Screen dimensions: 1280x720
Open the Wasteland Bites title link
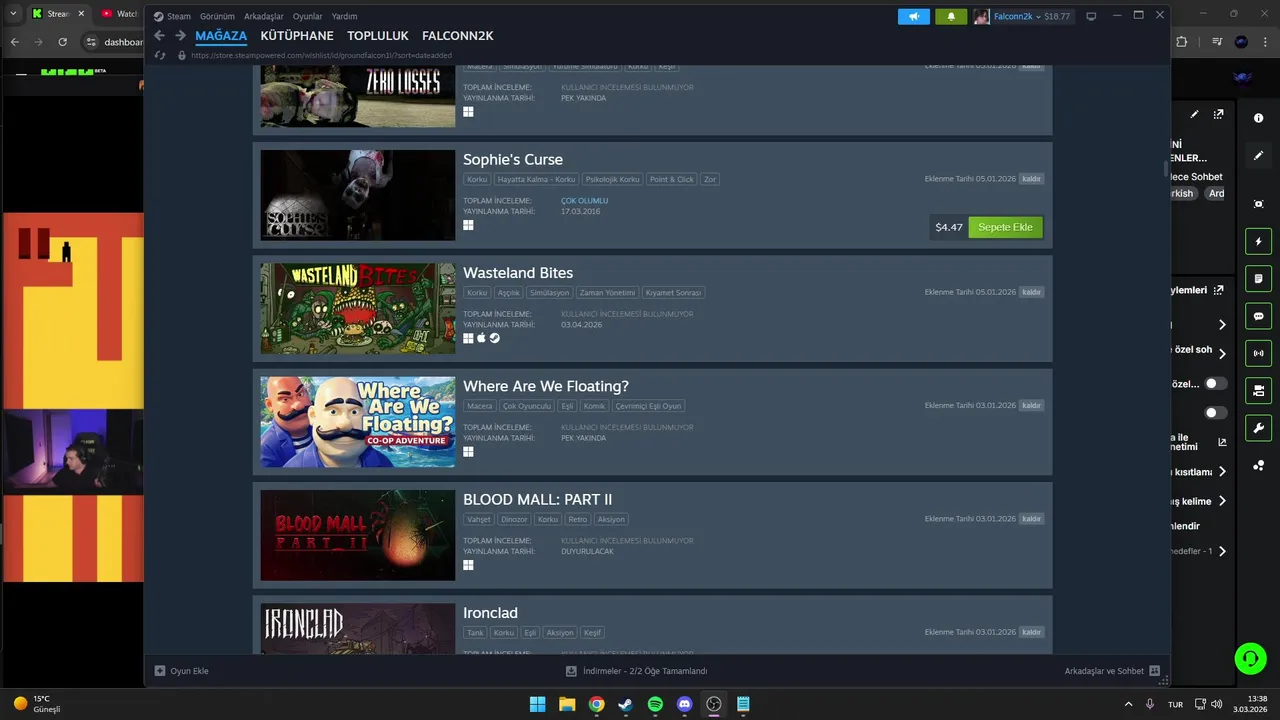click(x=518, y=272)
